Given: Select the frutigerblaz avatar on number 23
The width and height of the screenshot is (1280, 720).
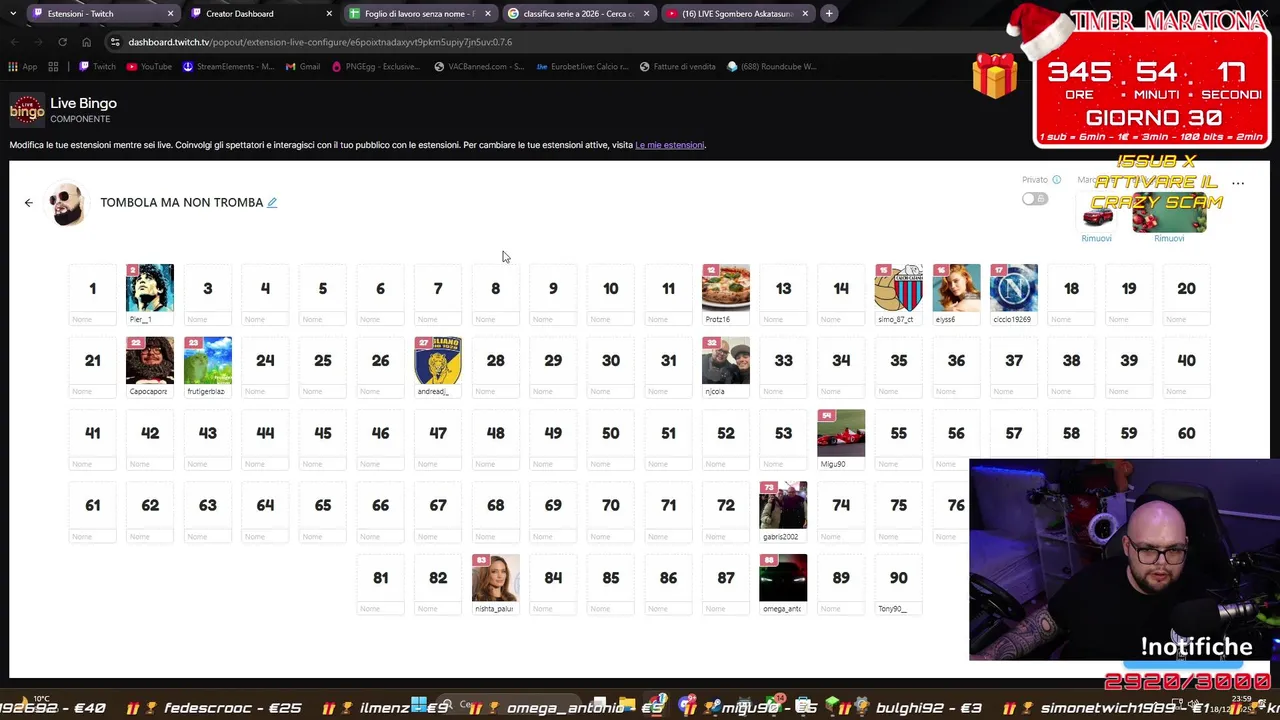Looking at the screenshot, I should [208, 360].
